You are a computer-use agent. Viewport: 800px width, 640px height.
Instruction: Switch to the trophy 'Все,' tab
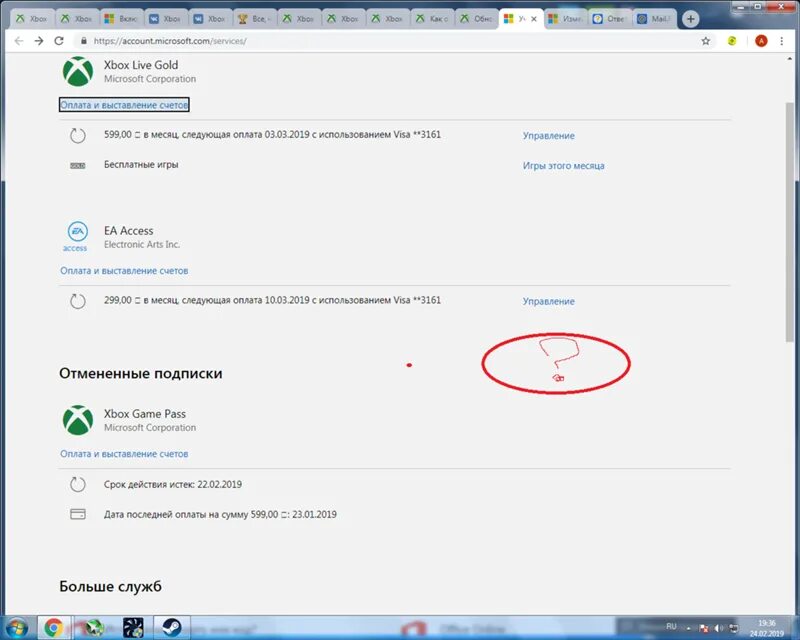255,19
